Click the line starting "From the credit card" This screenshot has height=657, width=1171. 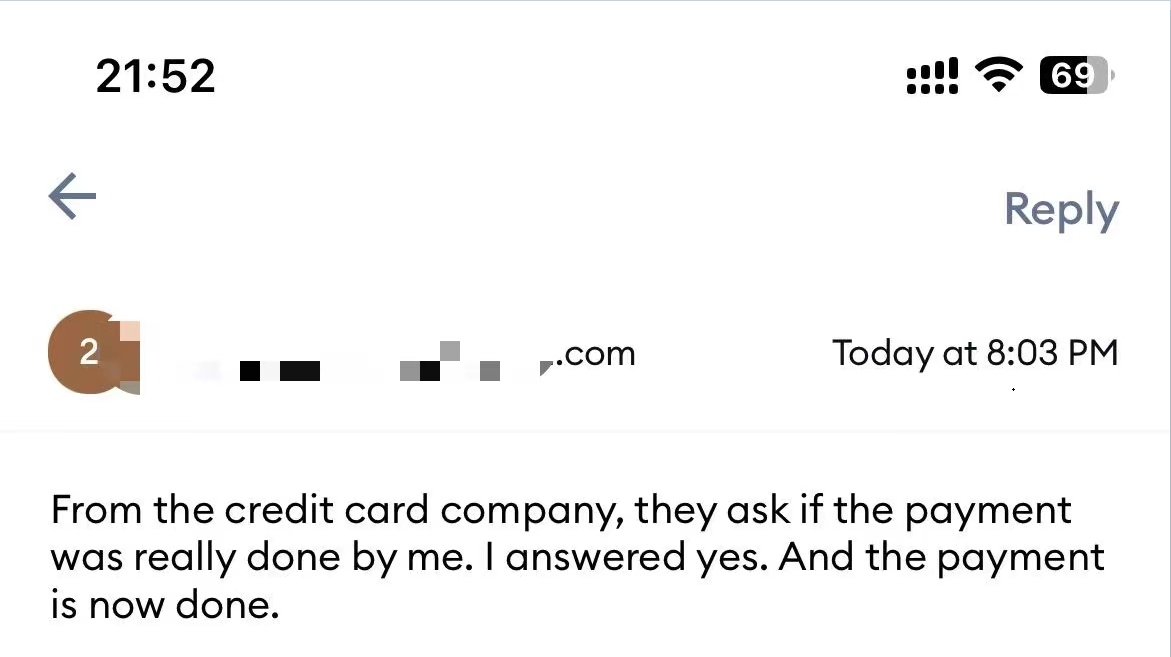560,510
